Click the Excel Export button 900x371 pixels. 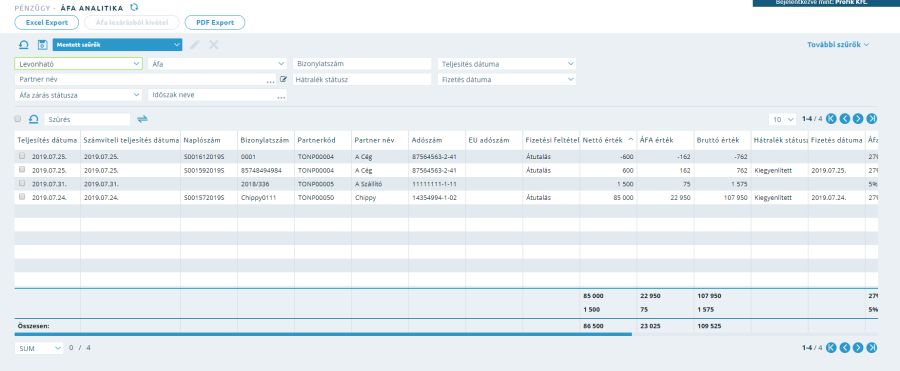tap(47, 22)
